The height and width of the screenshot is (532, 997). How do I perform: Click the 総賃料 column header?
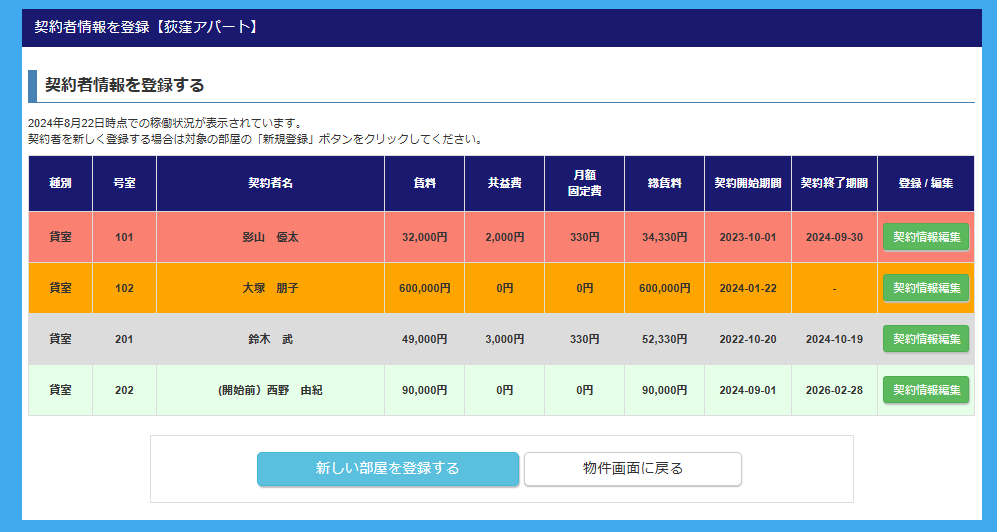point(664,184)
